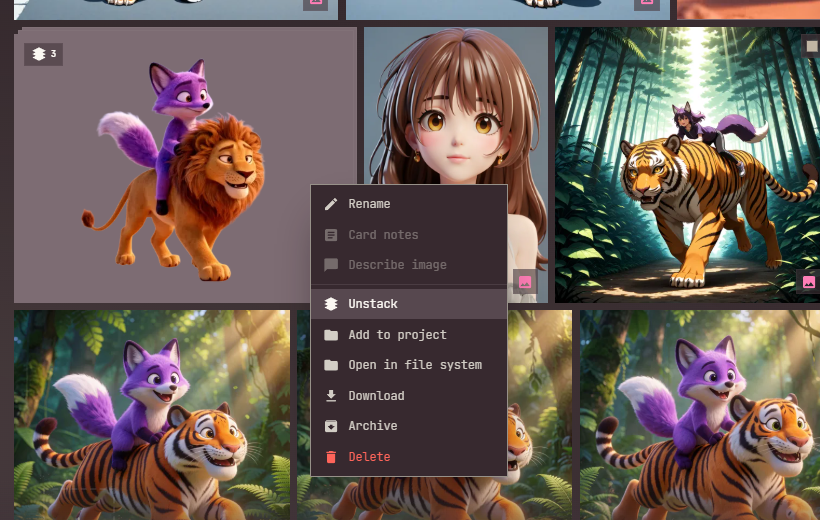Click the red Delete menu entry
The image size is (820, 520).
[408, 457]
